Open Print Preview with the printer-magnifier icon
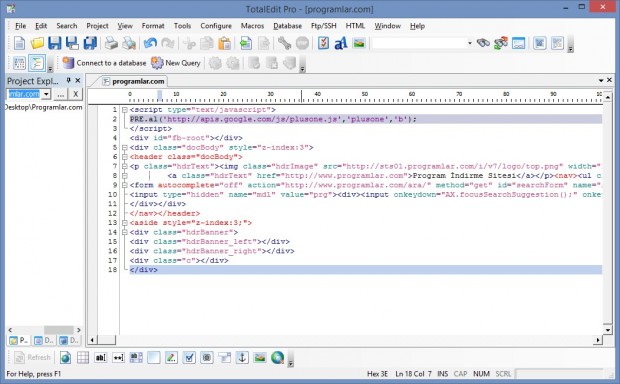Viewport: 620px width, 384px height. (129, 43)
